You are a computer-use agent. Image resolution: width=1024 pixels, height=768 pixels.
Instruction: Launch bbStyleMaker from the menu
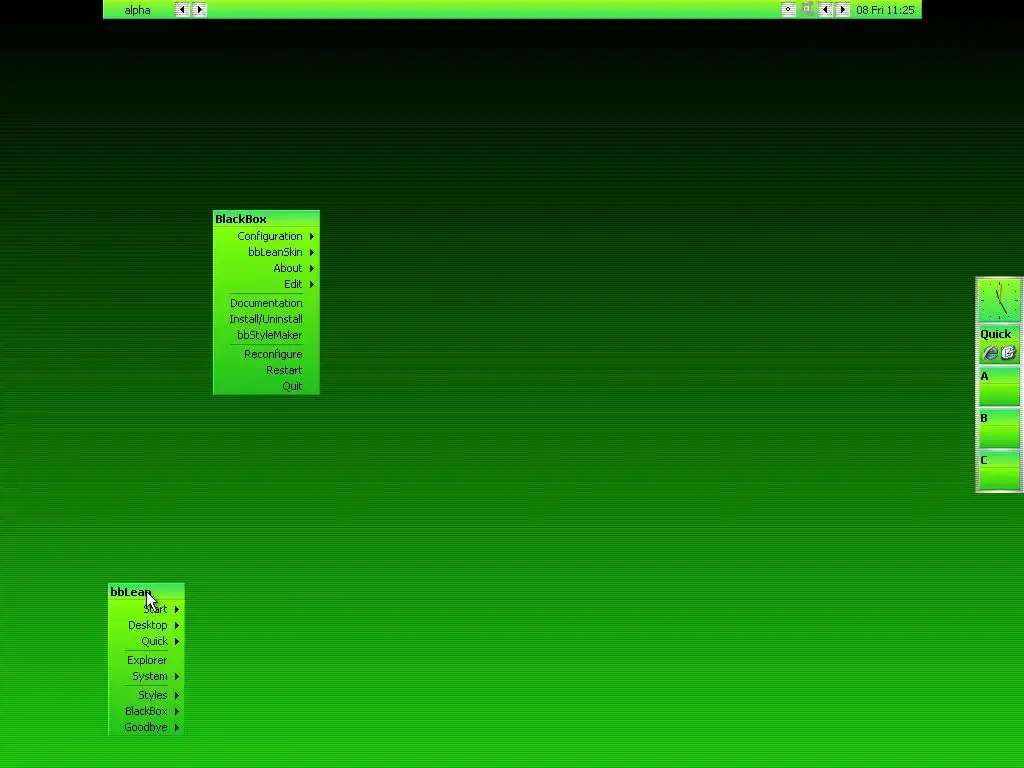pos(266,335)
